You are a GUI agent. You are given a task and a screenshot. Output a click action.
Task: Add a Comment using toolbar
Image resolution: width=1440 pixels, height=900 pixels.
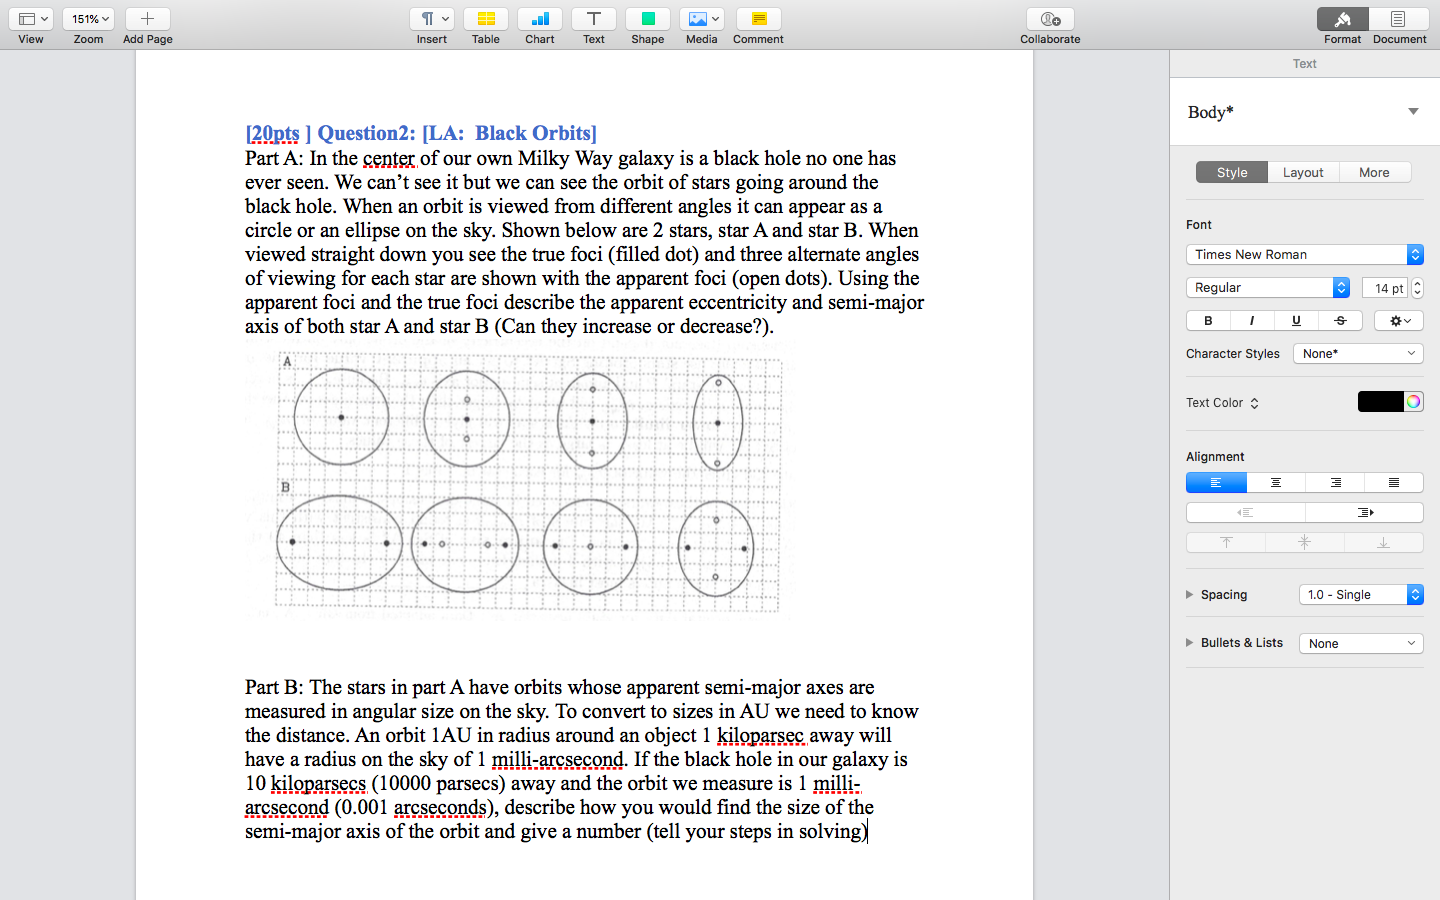click(758, 19)
